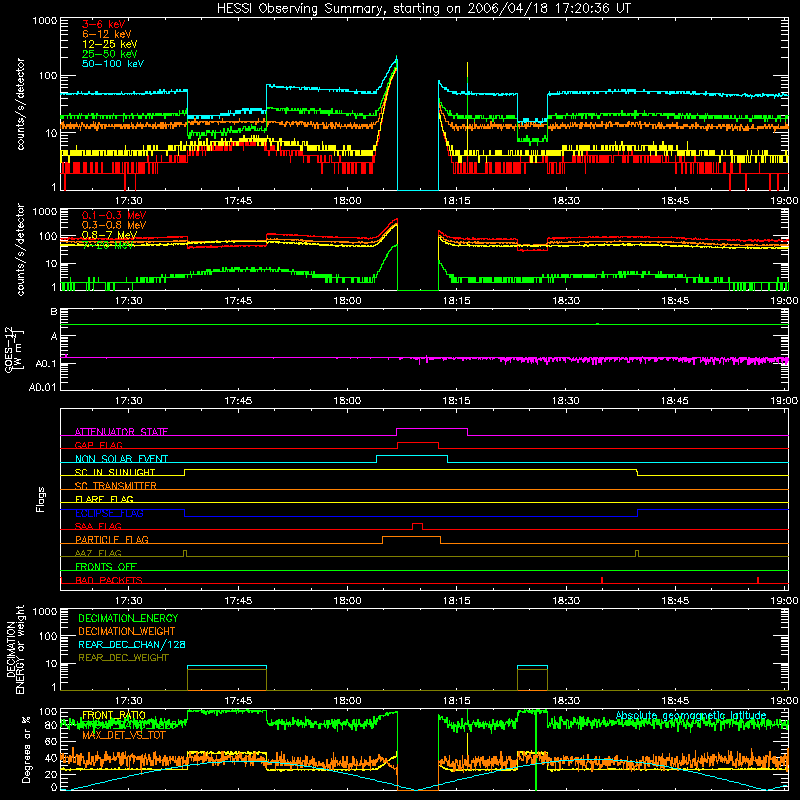This screenshot has height=800, width=800.
Task: Click the B class tick label on GOES plot
Action: click(54, 311)
